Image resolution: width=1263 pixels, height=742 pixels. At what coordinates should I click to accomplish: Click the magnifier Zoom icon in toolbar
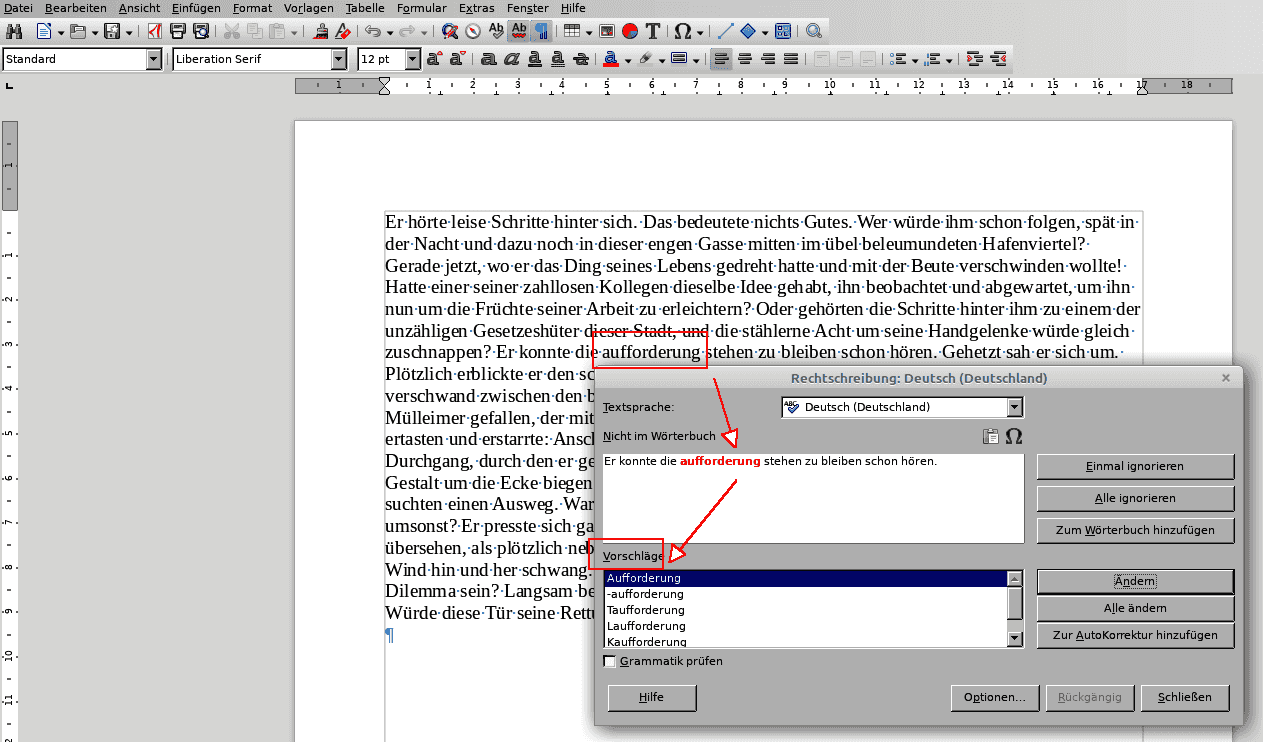814,31
